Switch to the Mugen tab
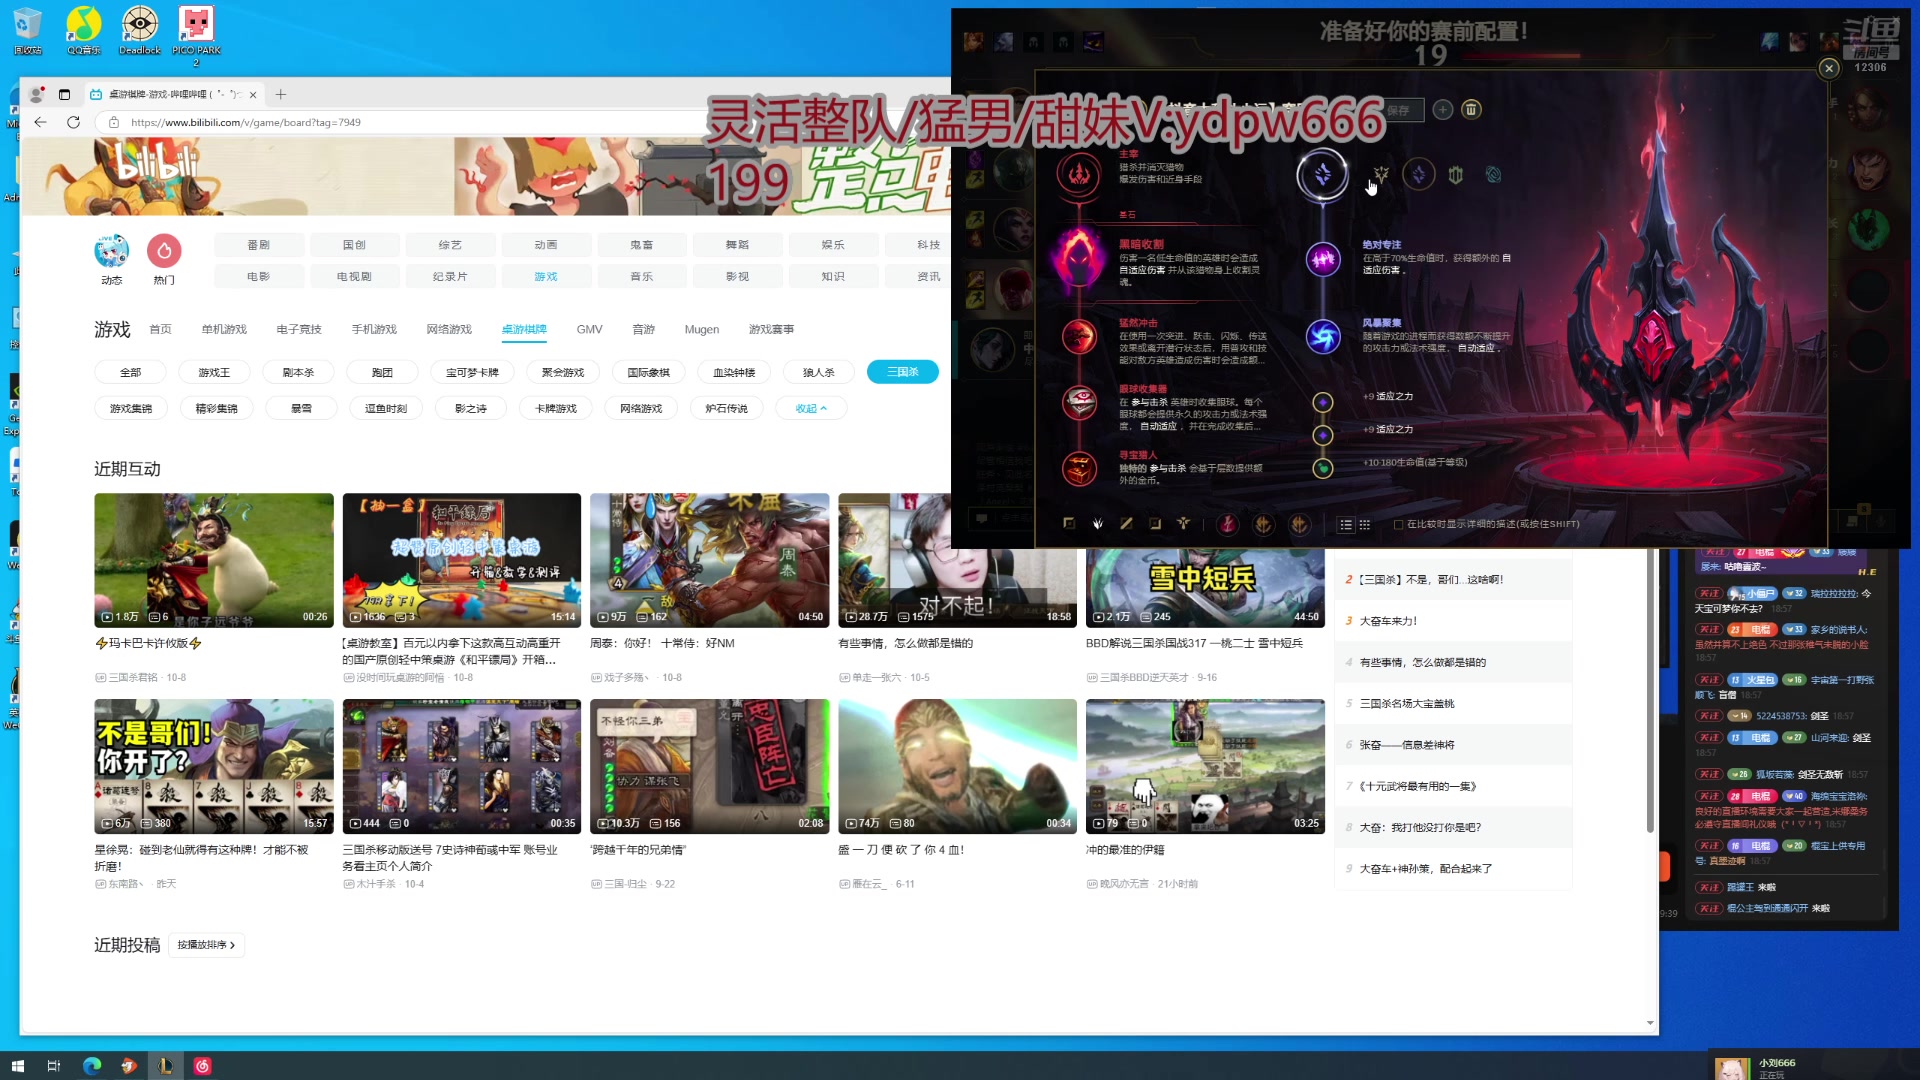This screenshot has height=1080, width=1920. 702,329
